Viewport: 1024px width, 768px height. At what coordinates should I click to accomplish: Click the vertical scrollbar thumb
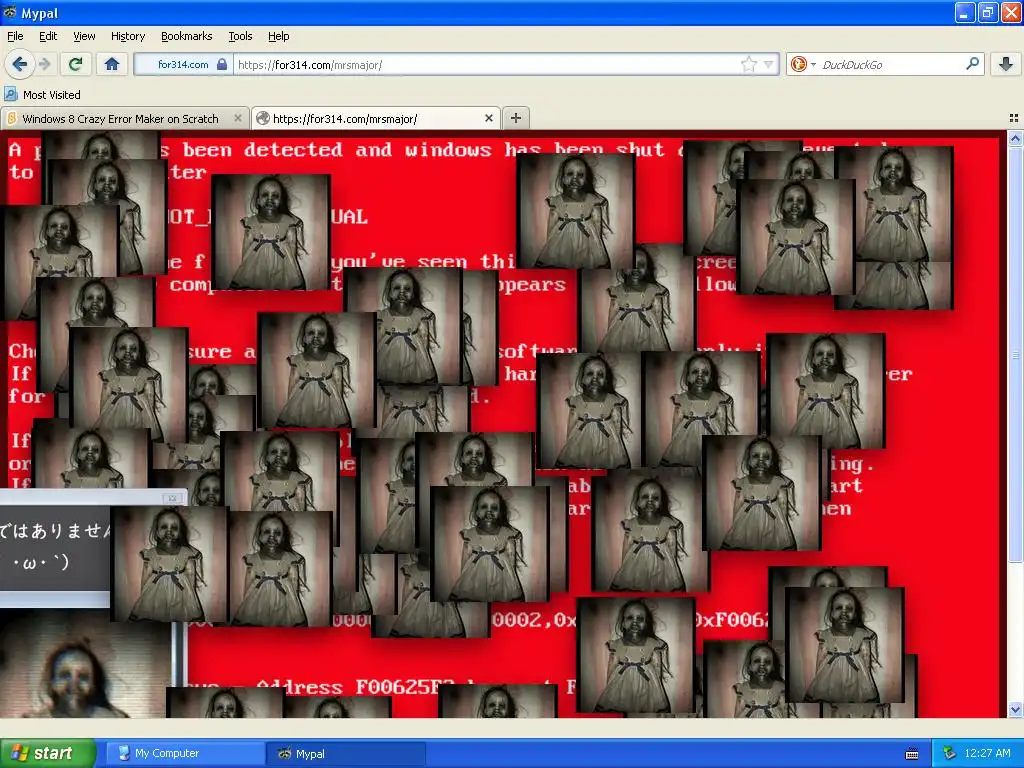(x=1015, y=355)
